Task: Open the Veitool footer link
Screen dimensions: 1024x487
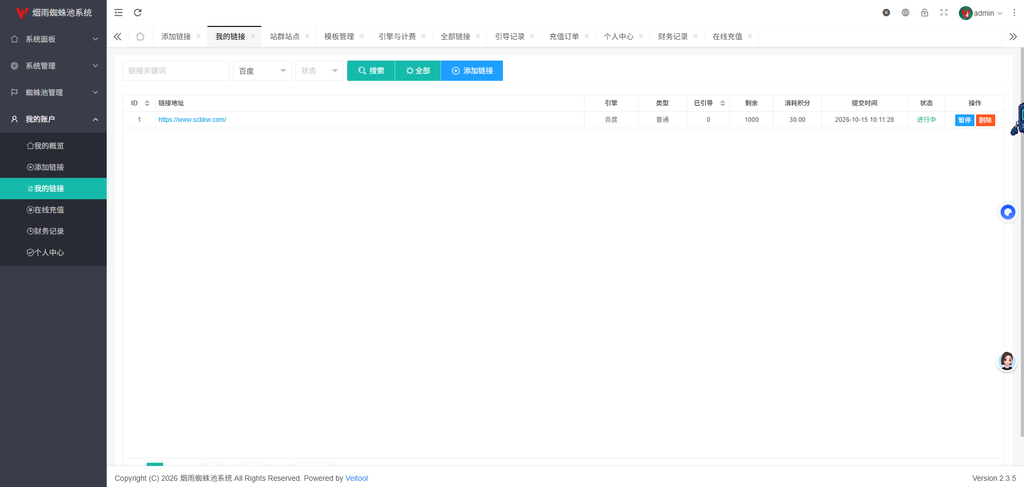Action: tap(357, 479)
